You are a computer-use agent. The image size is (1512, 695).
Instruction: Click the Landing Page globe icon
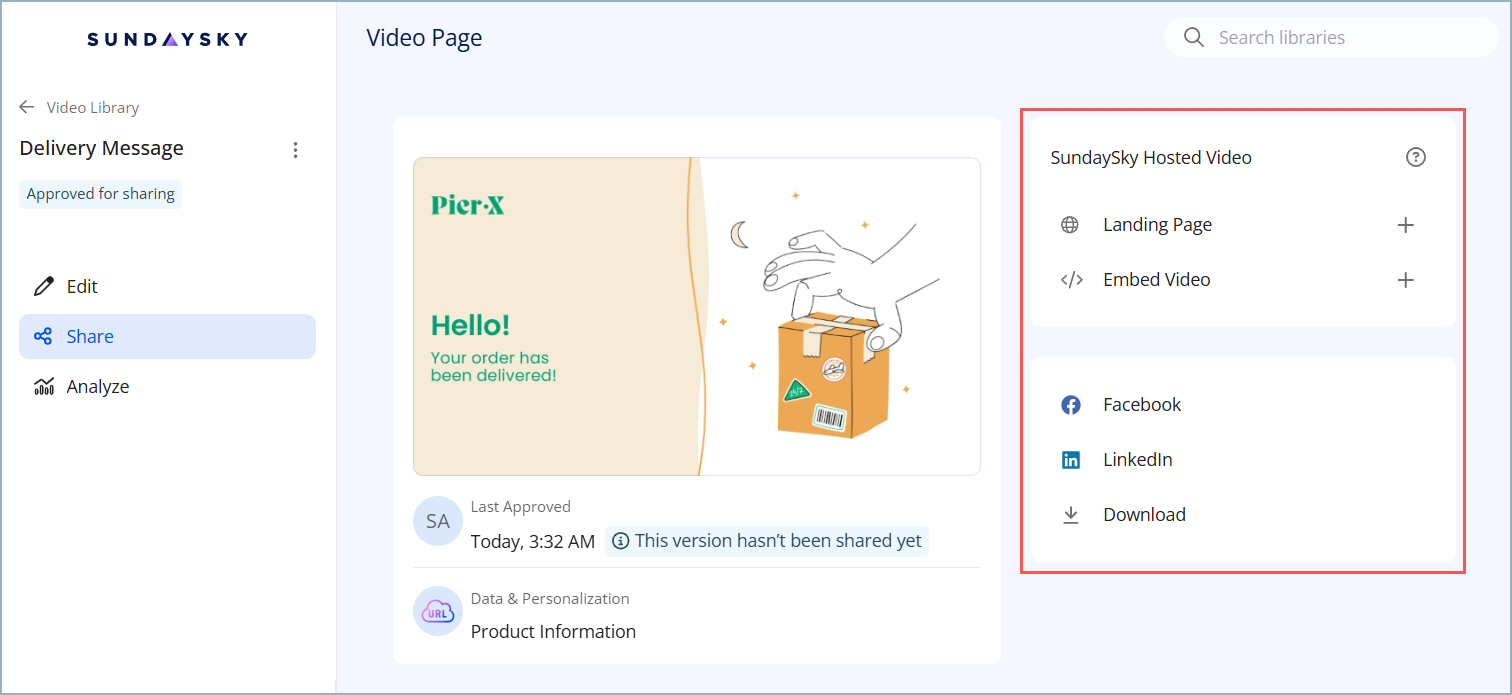coord(1070,225)
